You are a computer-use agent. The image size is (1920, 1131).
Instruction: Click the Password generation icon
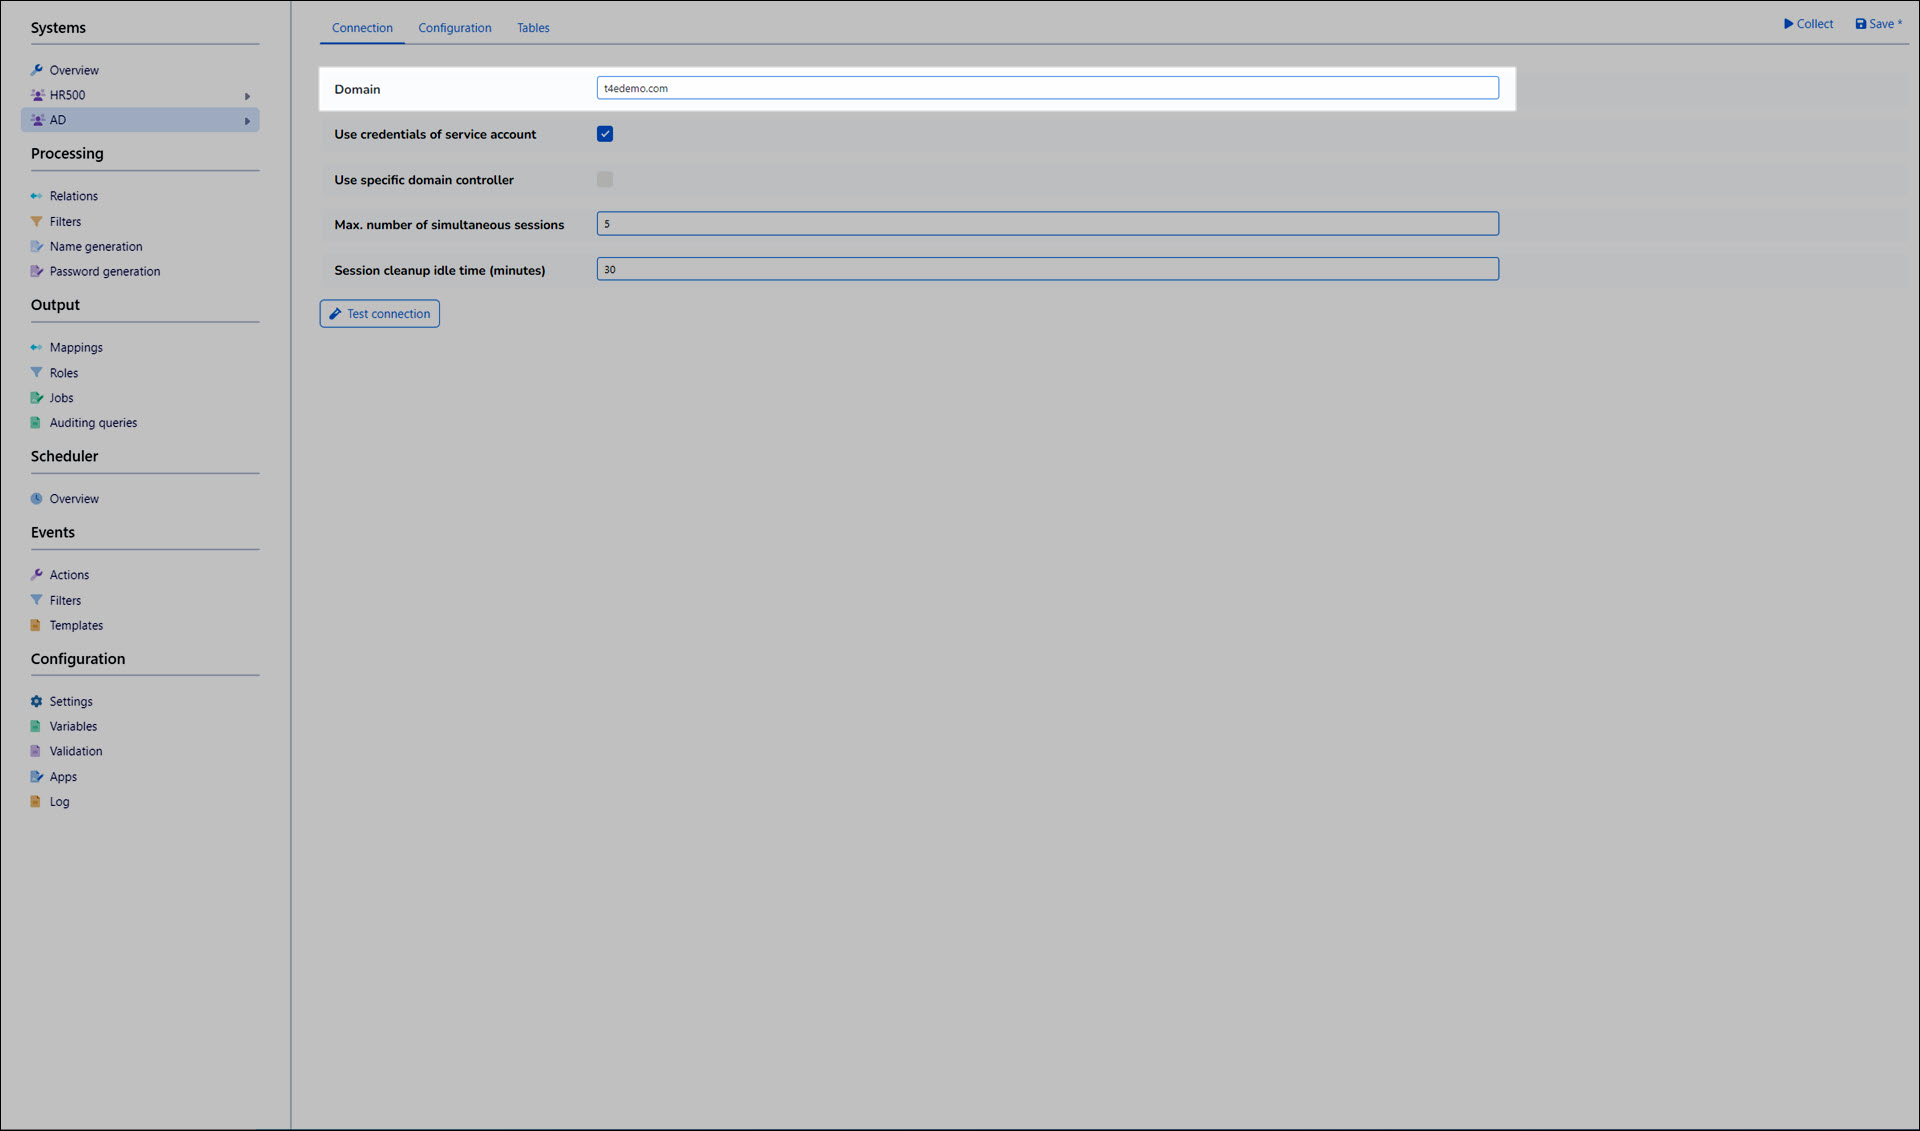36,271
